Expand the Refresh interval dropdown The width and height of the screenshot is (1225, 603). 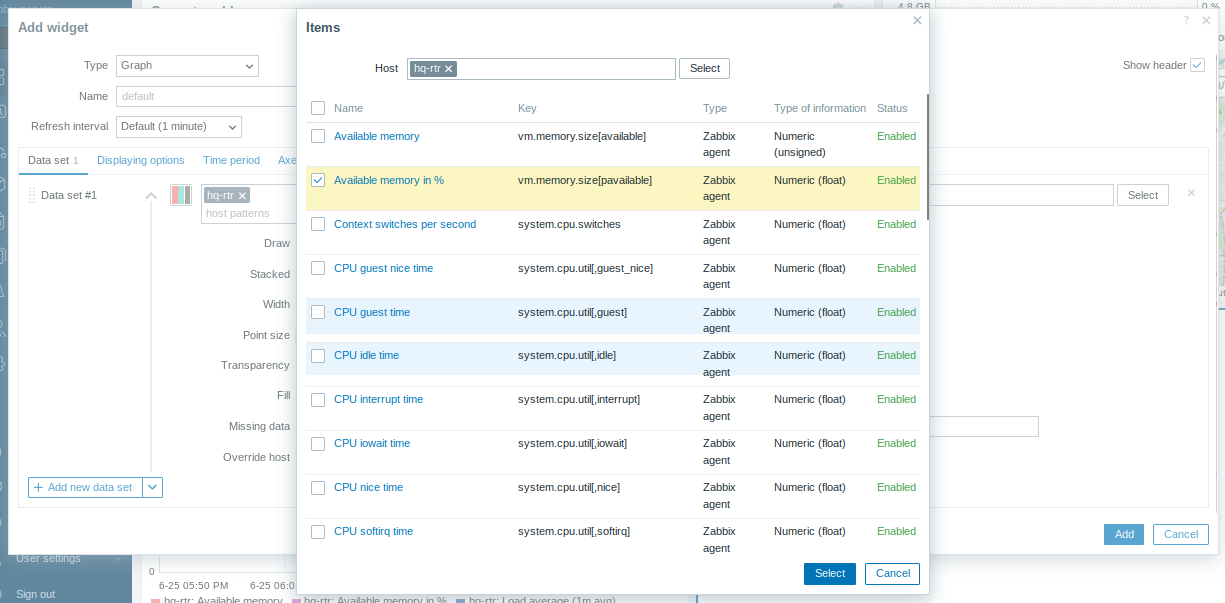coord(179,127)
